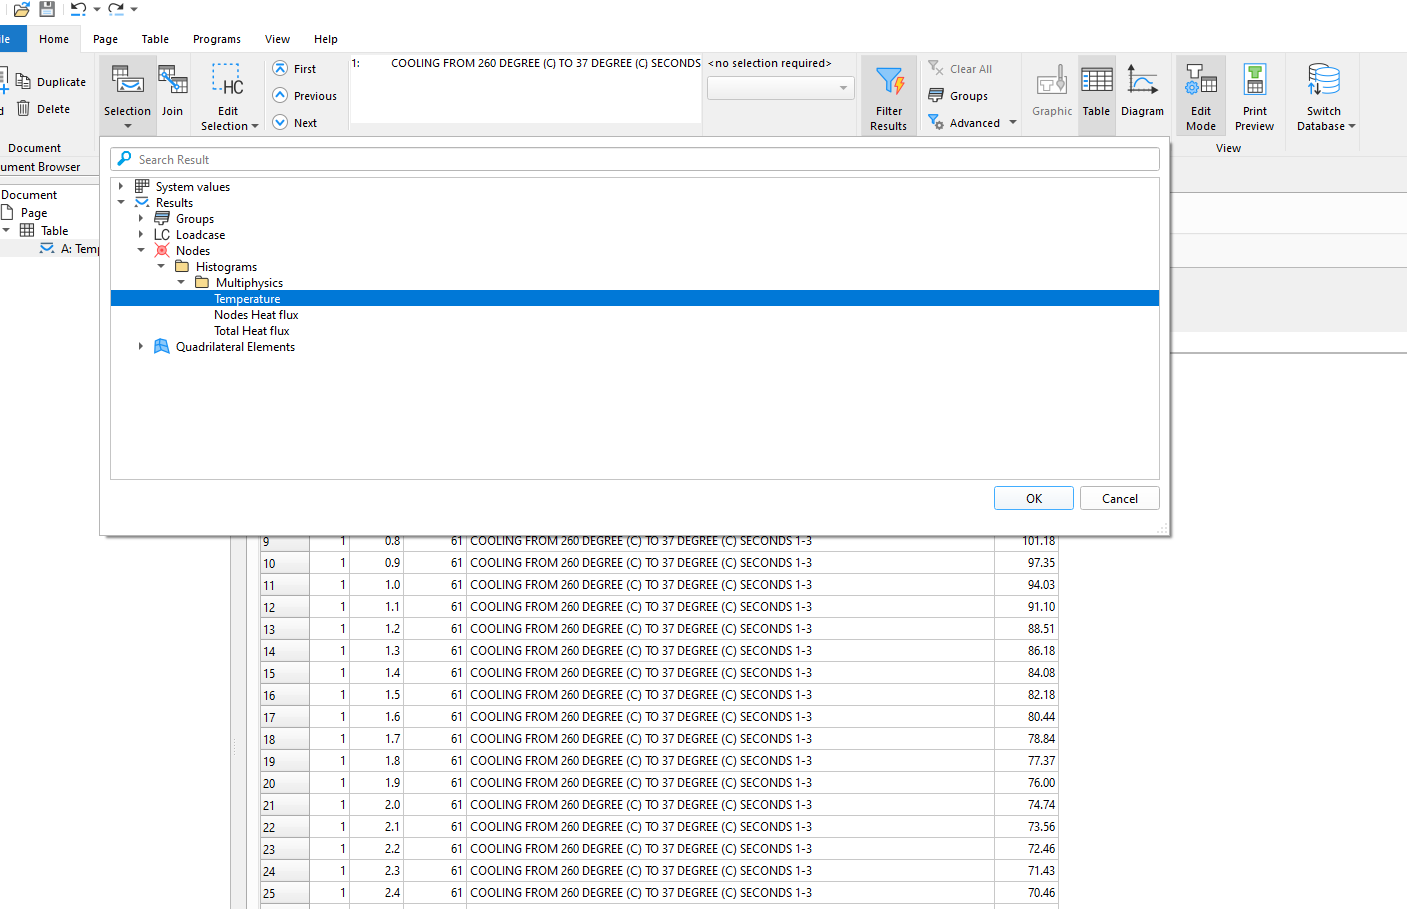This screenshot has height=909, width=1407.
Task: Switch to the View ribbon tab
Action: point(277,39)
